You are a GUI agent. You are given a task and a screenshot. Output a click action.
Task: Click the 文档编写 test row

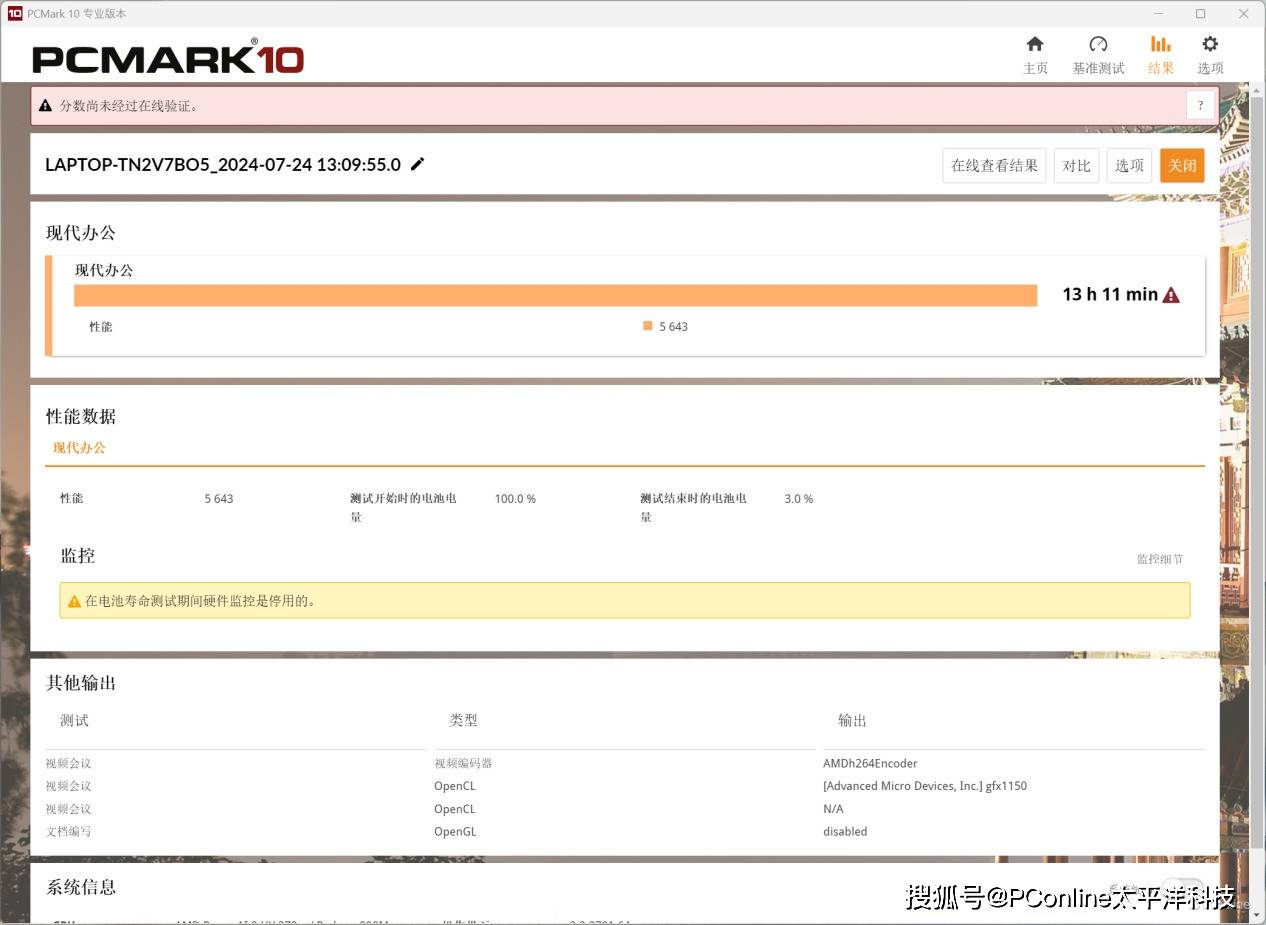[68, 831]
